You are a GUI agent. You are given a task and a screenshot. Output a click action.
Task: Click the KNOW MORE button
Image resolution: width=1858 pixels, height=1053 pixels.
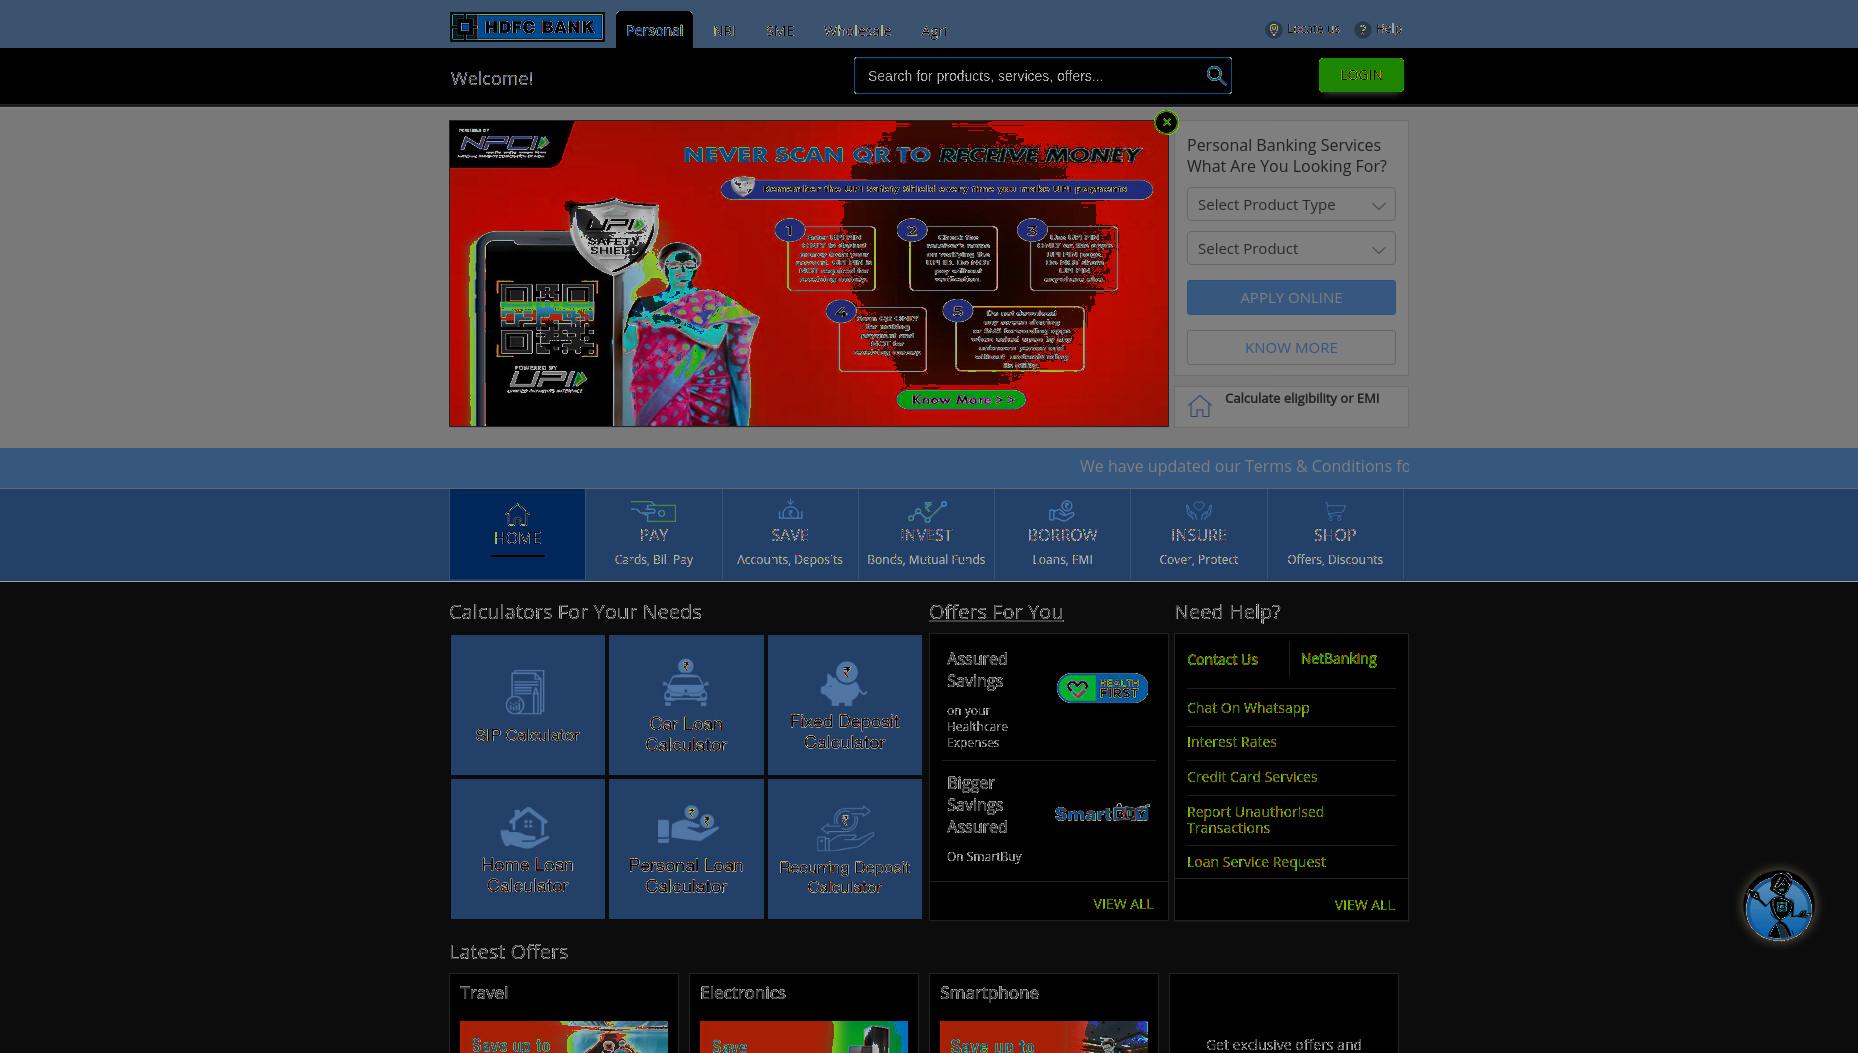[1291, 348]
